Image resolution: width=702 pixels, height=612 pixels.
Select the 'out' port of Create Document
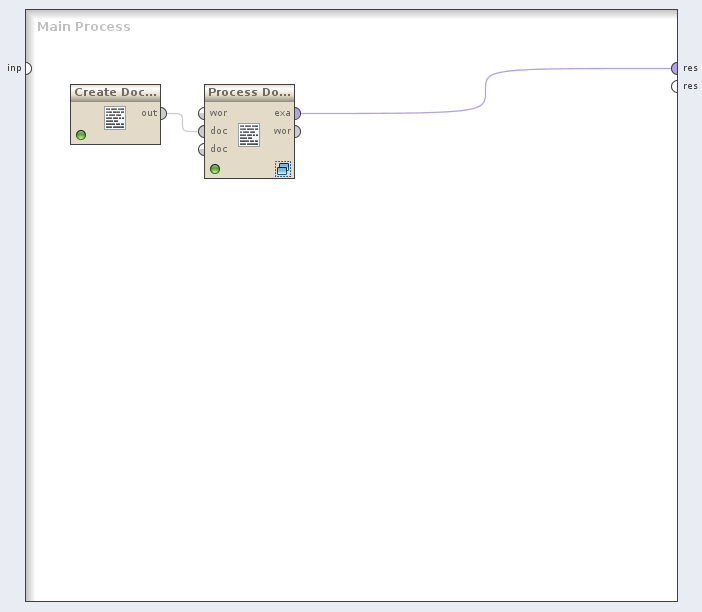click(x=163, y=113)
